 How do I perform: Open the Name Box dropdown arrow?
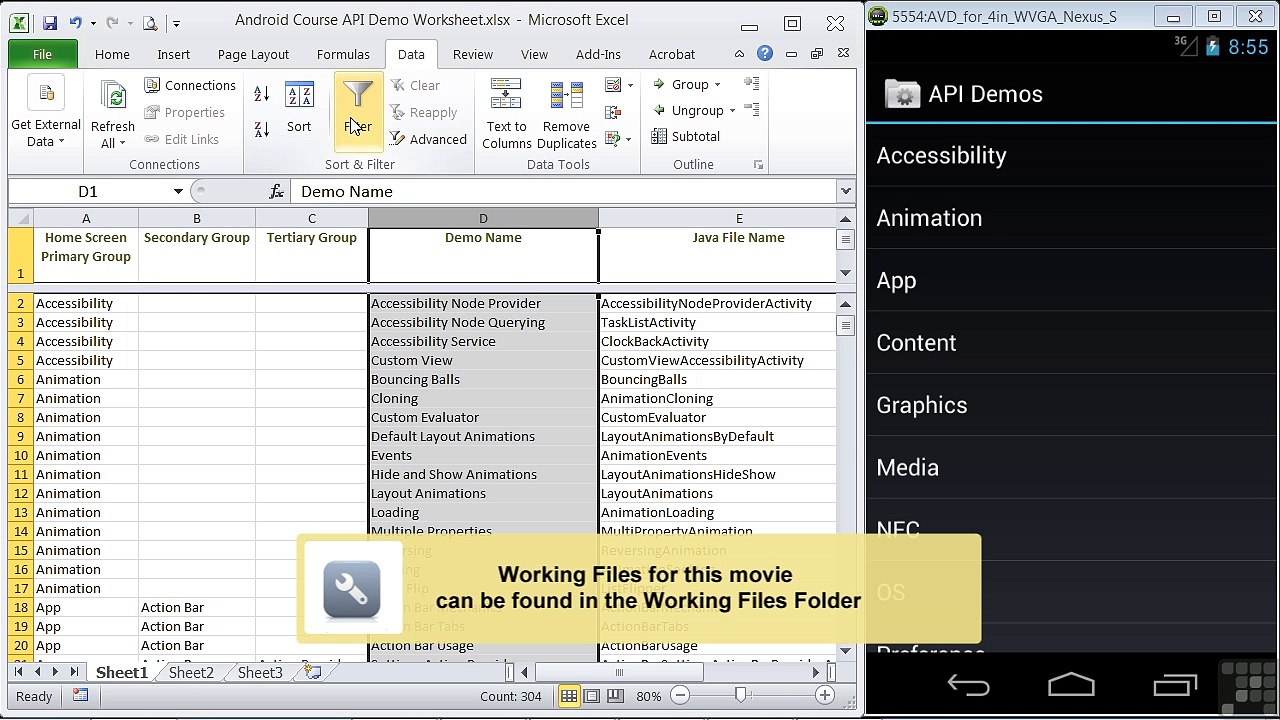click(178, 191)
